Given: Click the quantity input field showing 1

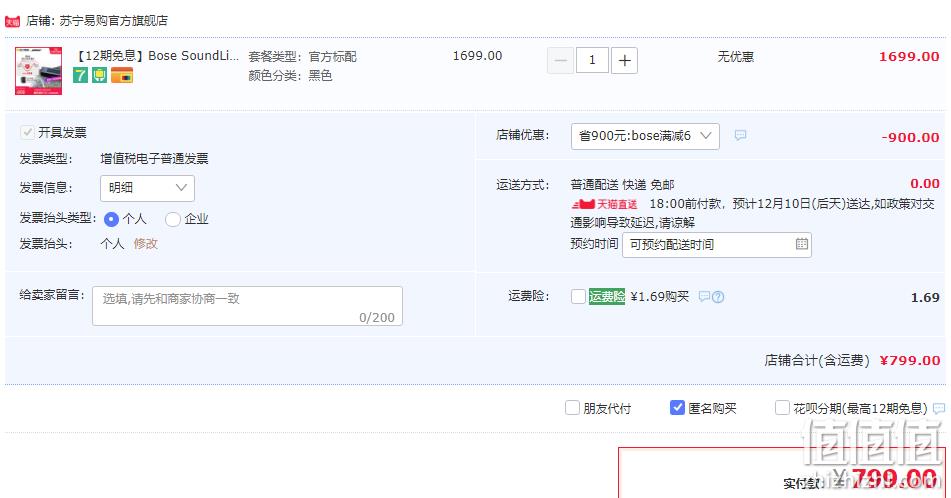Looking at the screenshot, I should click(x=592, y=60).
